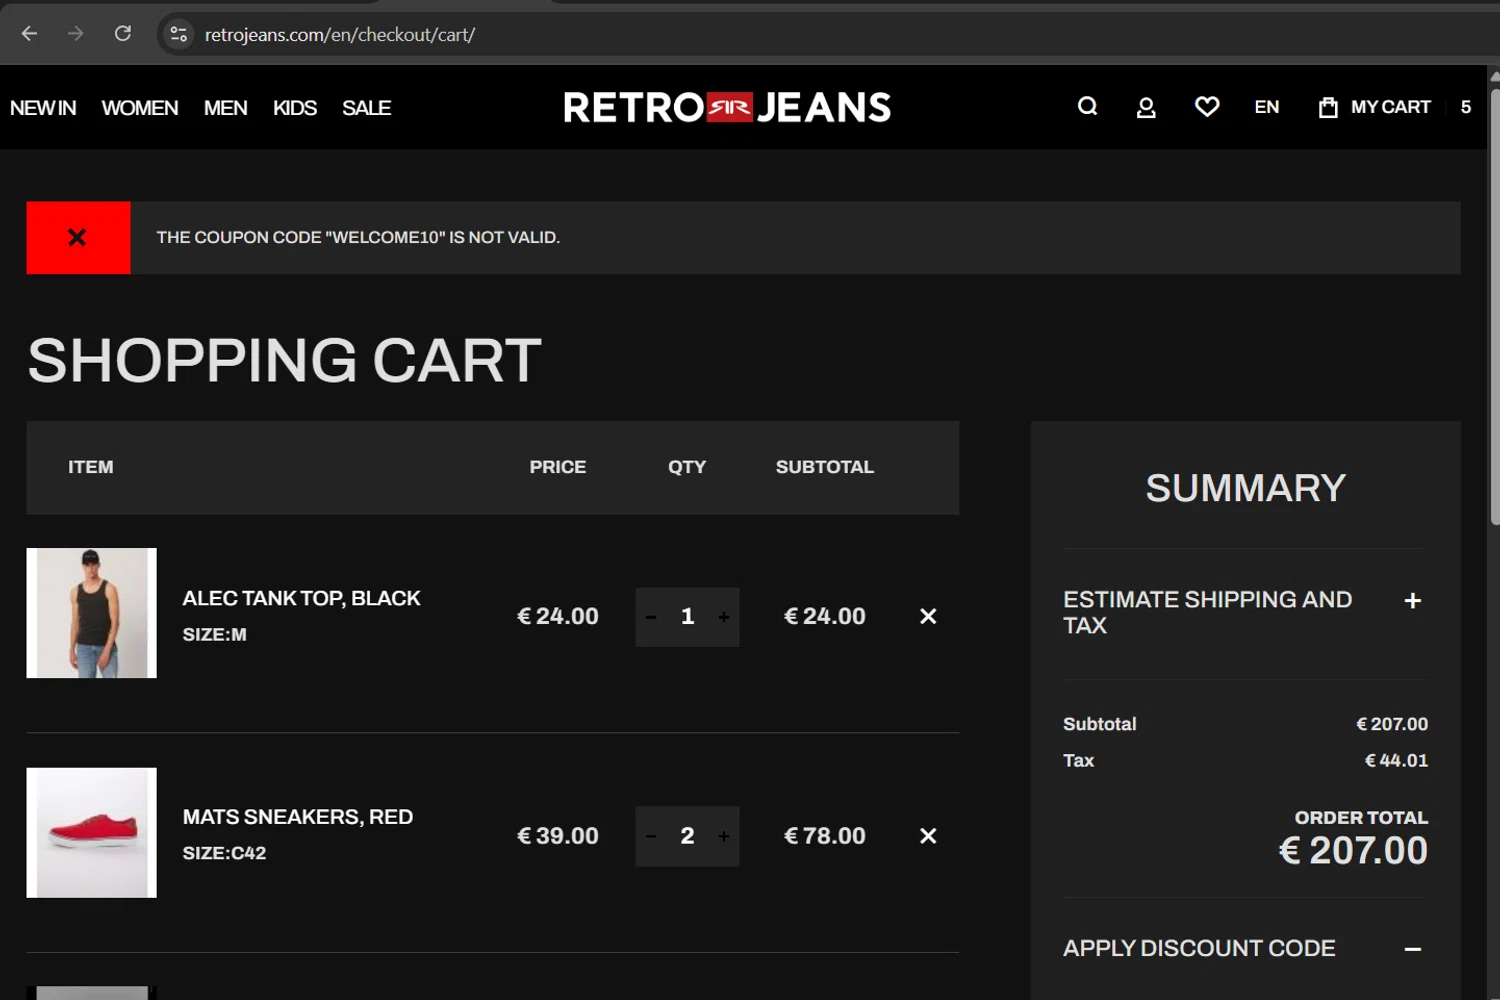Viewport: 1500px width, 1000px height.
Task: Click the € 78.00 sneakers subtotal
Action: [825, 836]
